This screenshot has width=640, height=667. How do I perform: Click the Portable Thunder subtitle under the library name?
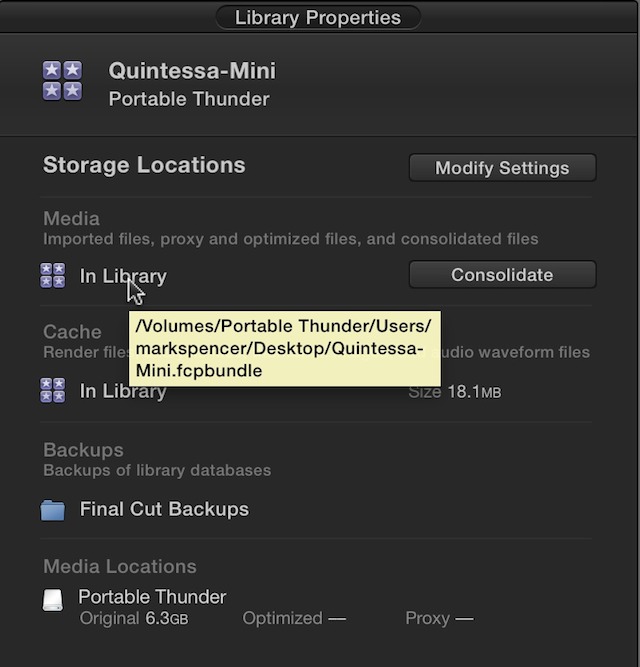pos(189,99)
